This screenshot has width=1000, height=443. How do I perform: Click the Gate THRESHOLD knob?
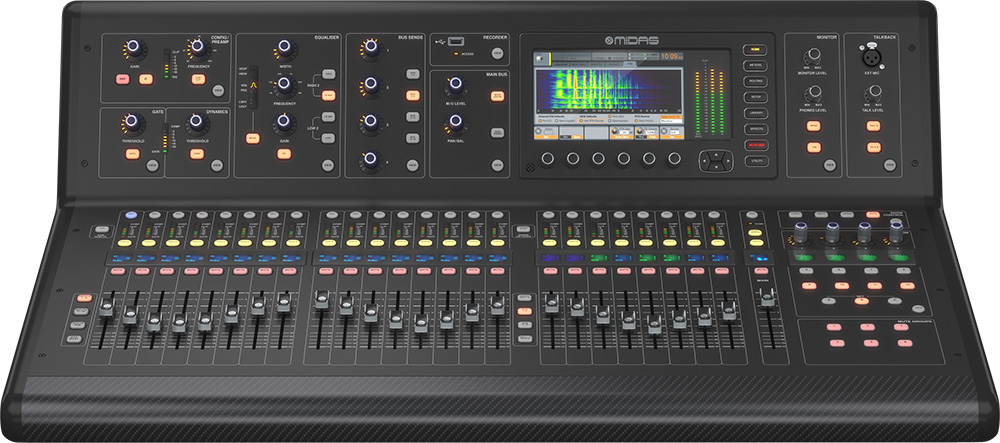pyautogui.click(x=129, y=123)
